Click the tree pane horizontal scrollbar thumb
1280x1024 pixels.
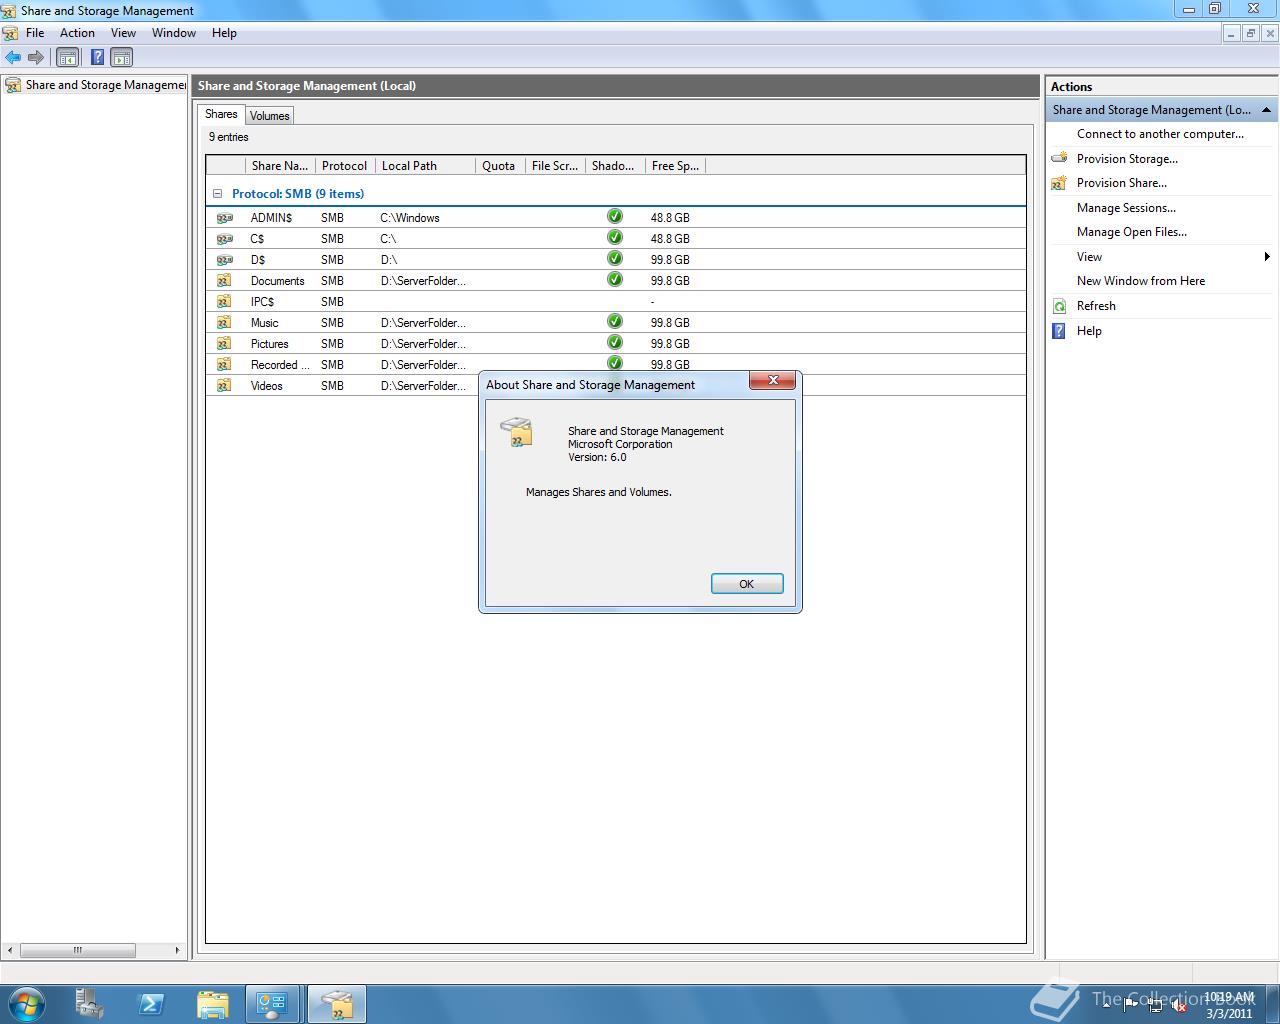click(77, 950)
